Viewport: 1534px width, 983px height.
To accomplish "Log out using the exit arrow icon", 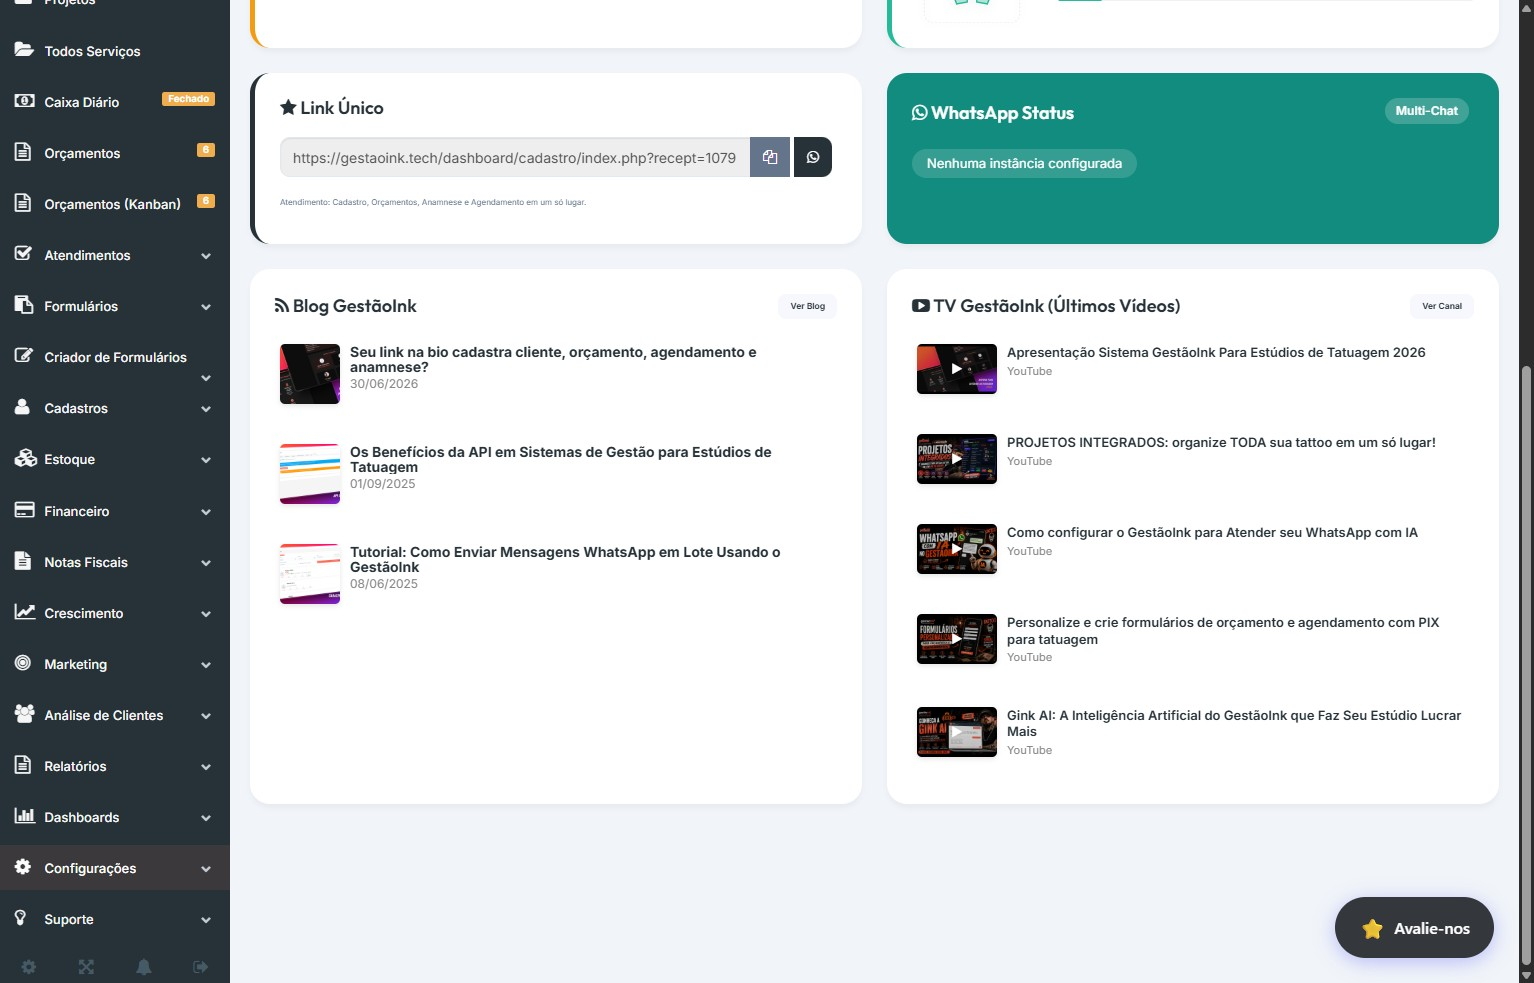I will pos(201,967).
